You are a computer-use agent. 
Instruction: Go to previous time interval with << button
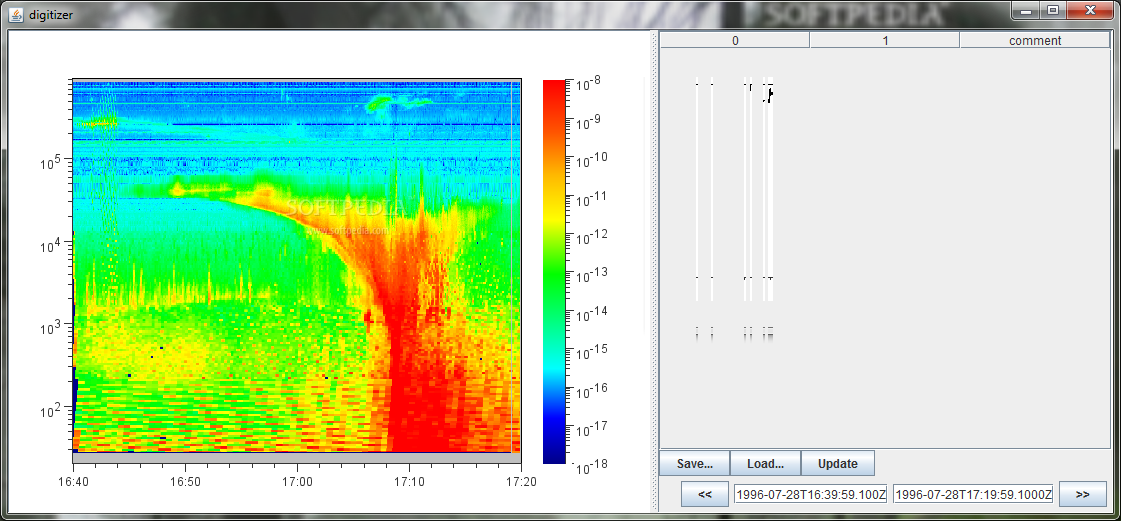704,494
